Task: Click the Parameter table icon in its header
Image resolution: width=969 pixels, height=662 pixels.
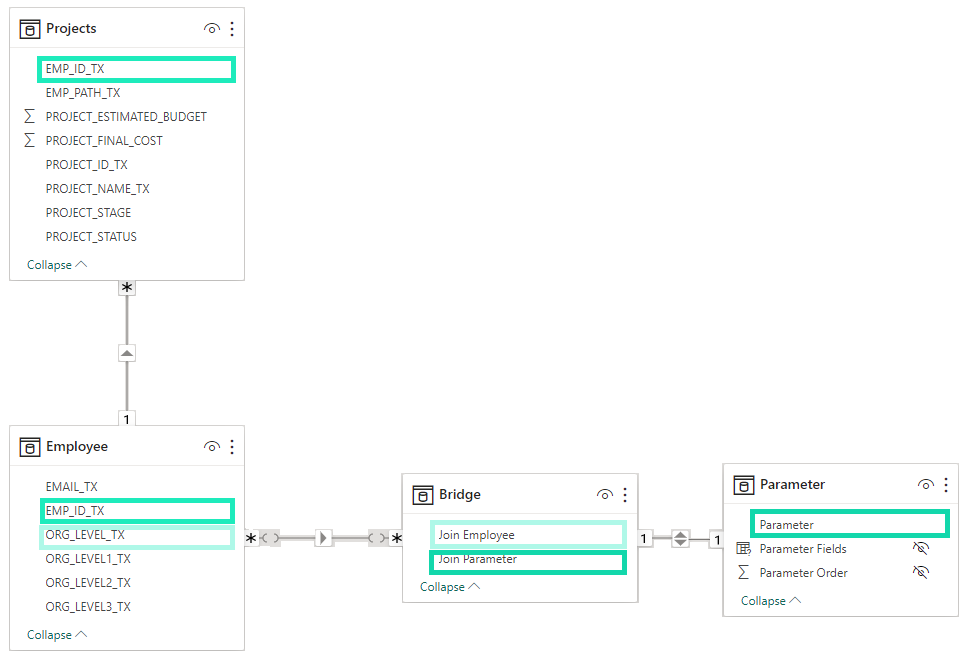Action: click(x=744, y=484)
